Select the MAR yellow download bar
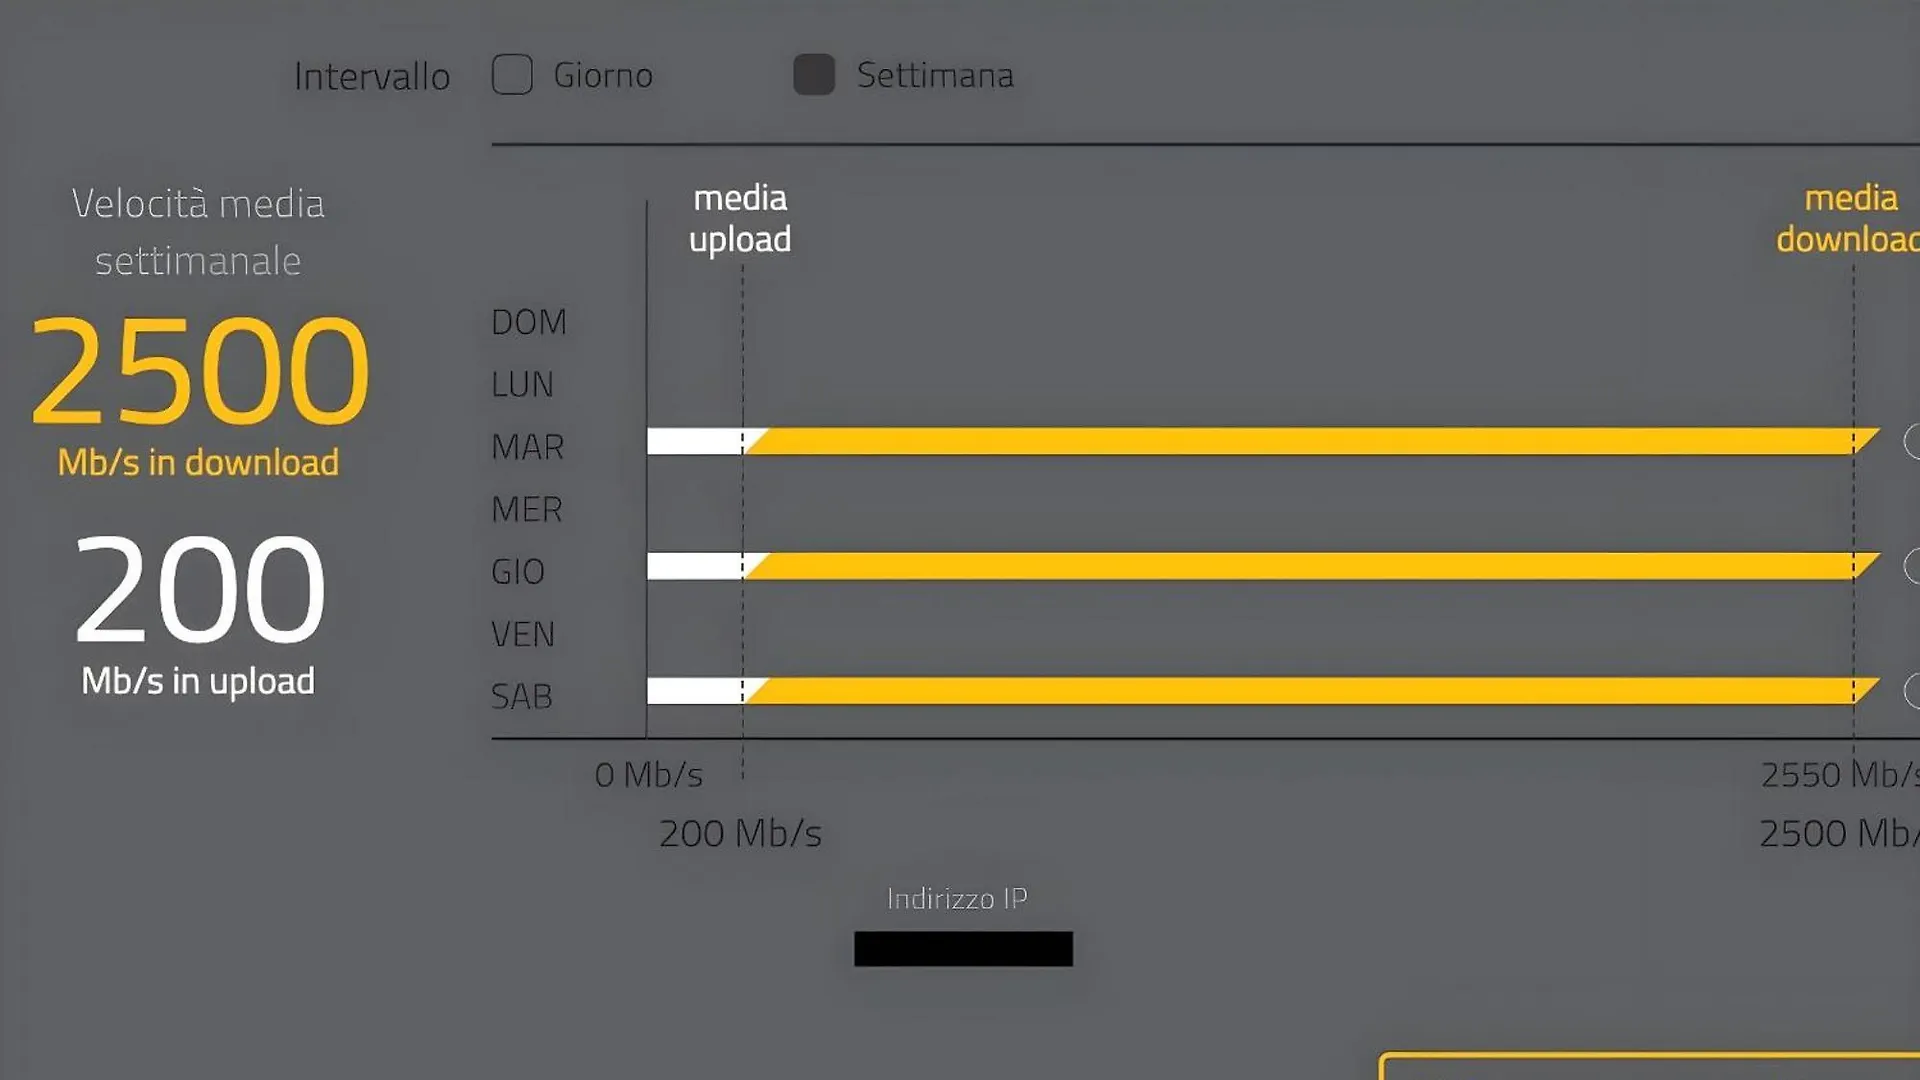Viewport: 1920px width, 1080px height. [1312, 441]
